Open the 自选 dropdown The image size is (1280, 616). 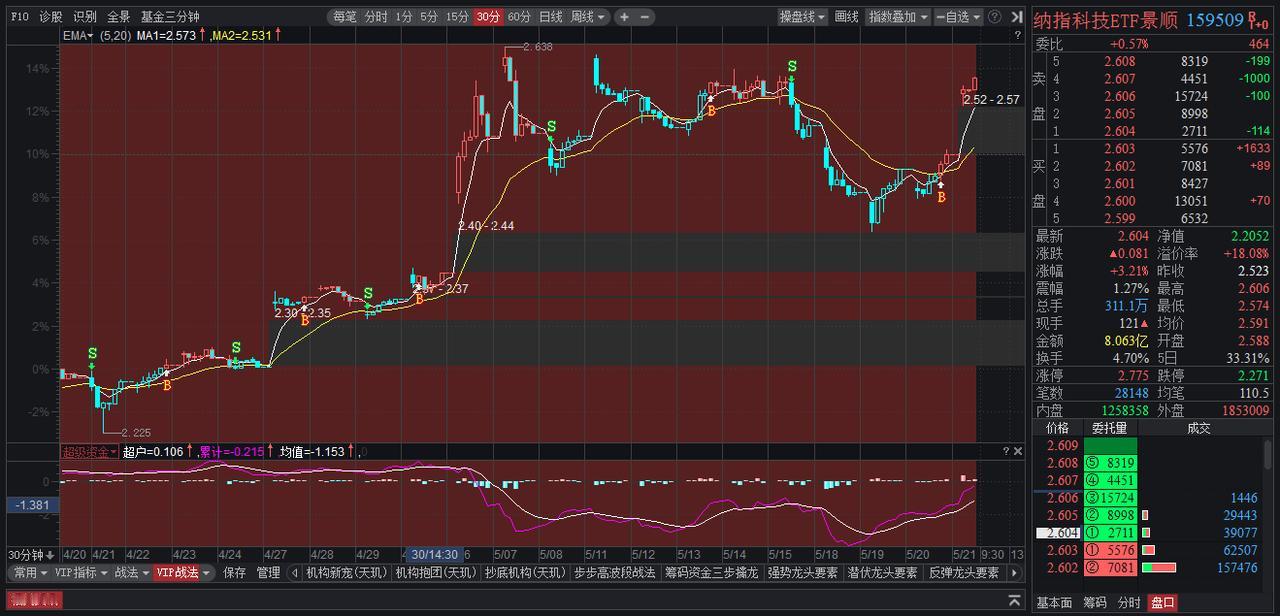tap(958, 17)
